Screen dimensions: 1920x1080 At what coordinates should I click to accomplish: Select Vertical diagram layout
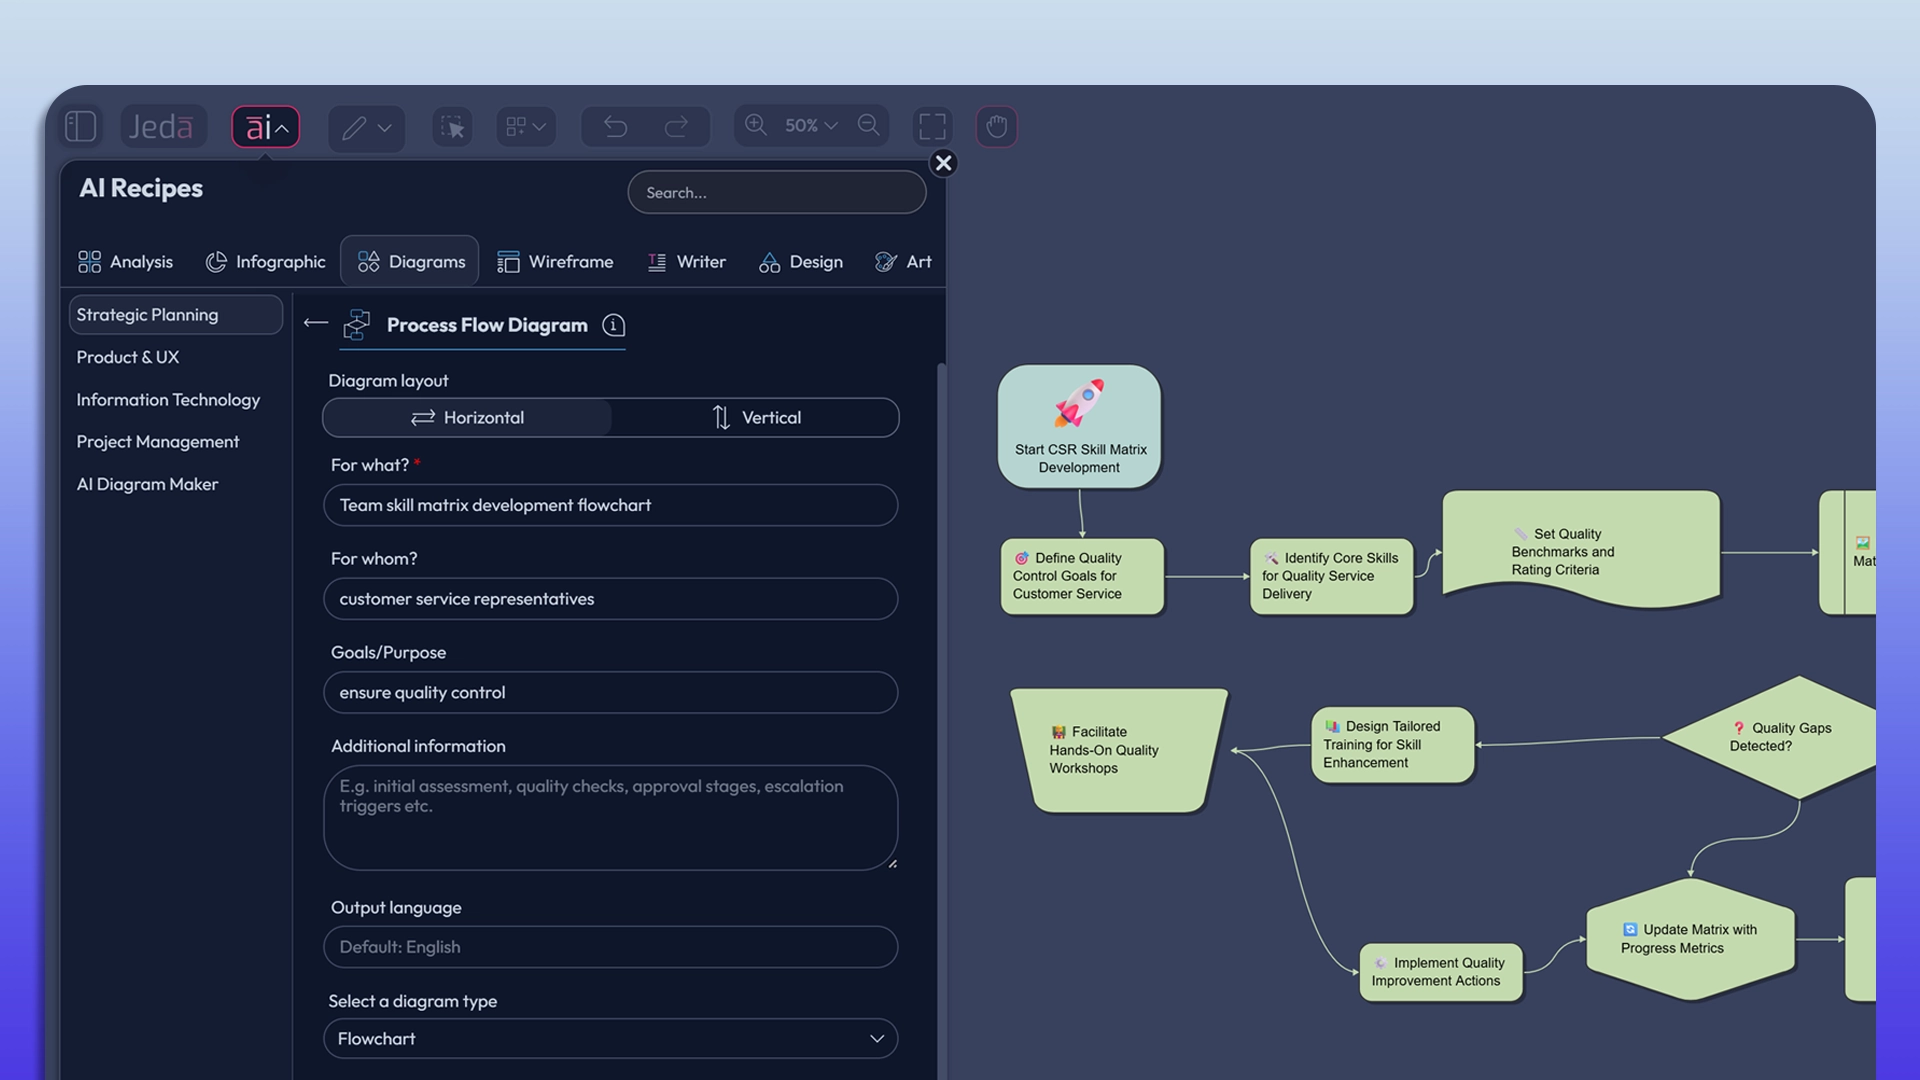coord(756,418)
